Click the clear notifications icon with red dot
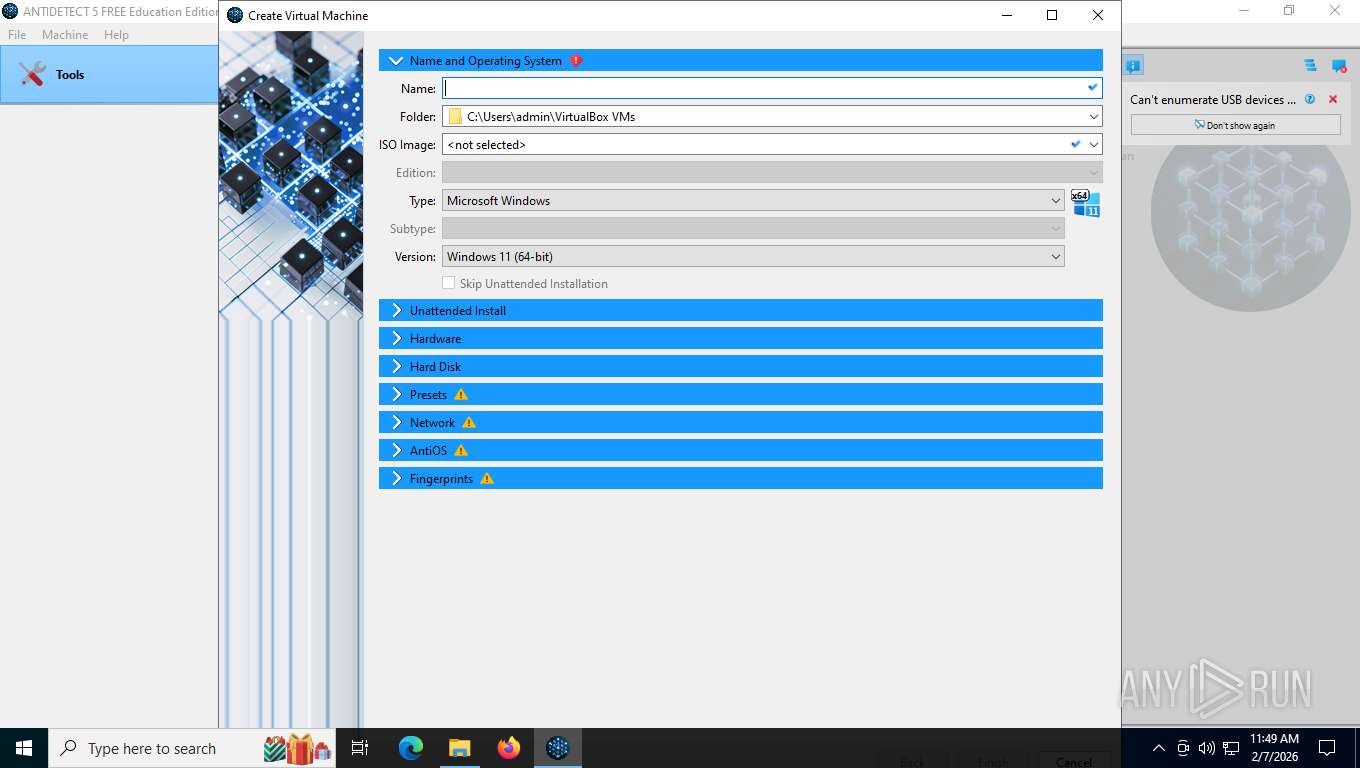 pos(1339,66)
